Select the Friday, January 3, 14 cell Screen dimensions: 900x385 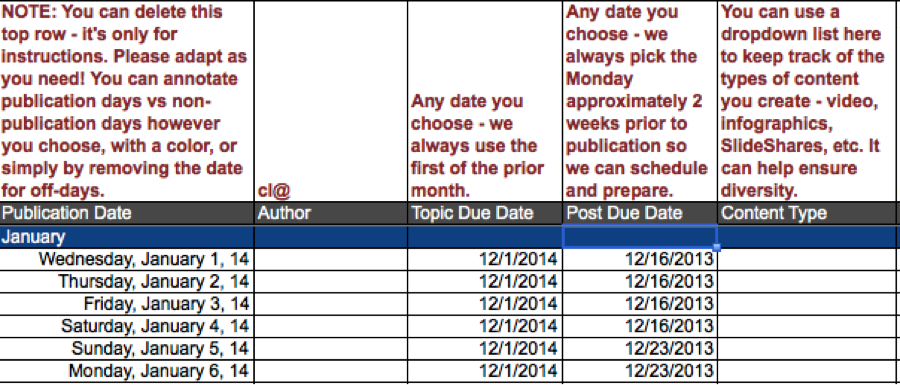point(127,304)
